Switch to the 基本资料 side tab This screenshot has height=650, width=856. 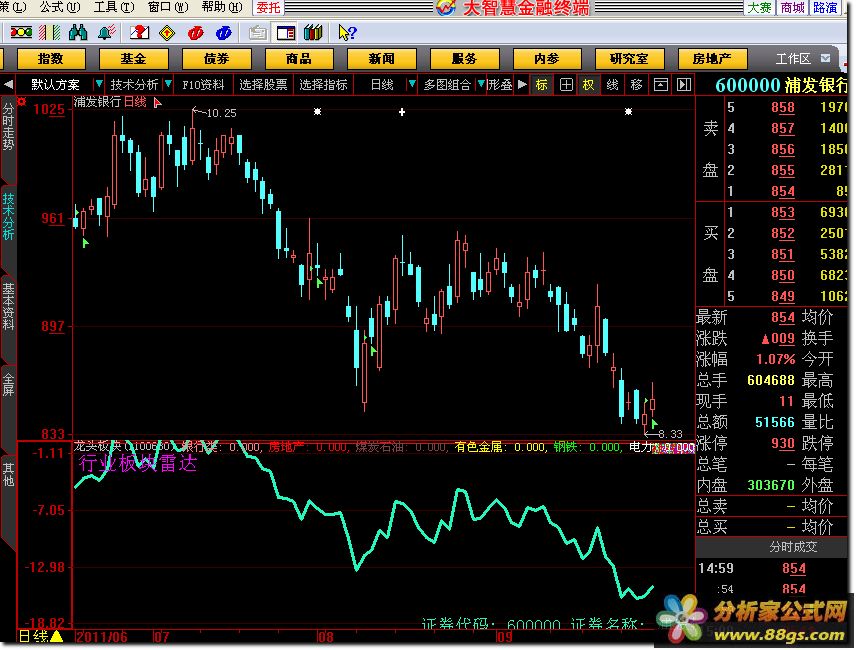pos(8,306)
